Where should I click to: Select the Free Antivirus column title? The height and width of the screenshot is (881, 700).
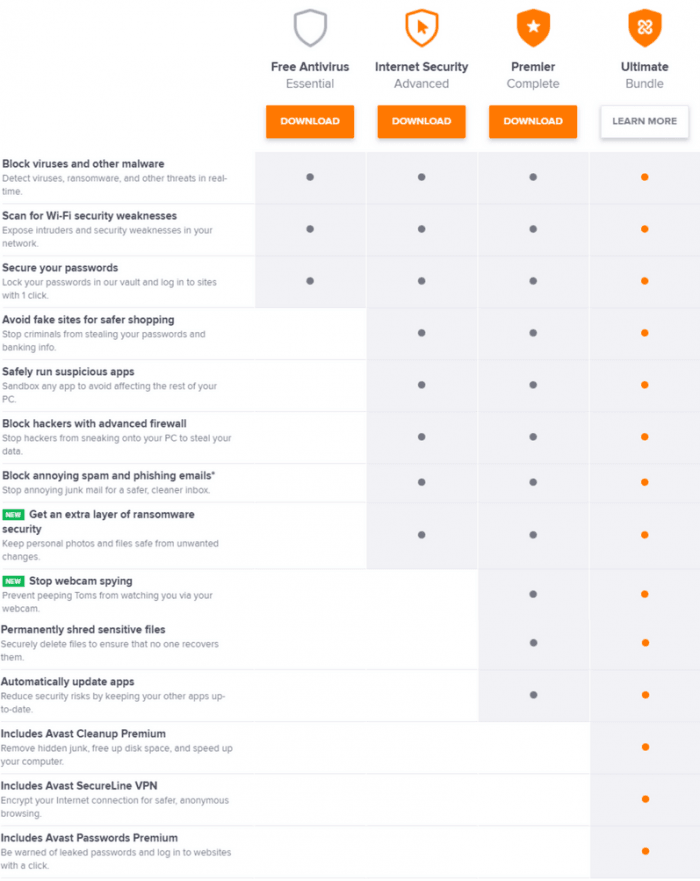click(310, 67)
